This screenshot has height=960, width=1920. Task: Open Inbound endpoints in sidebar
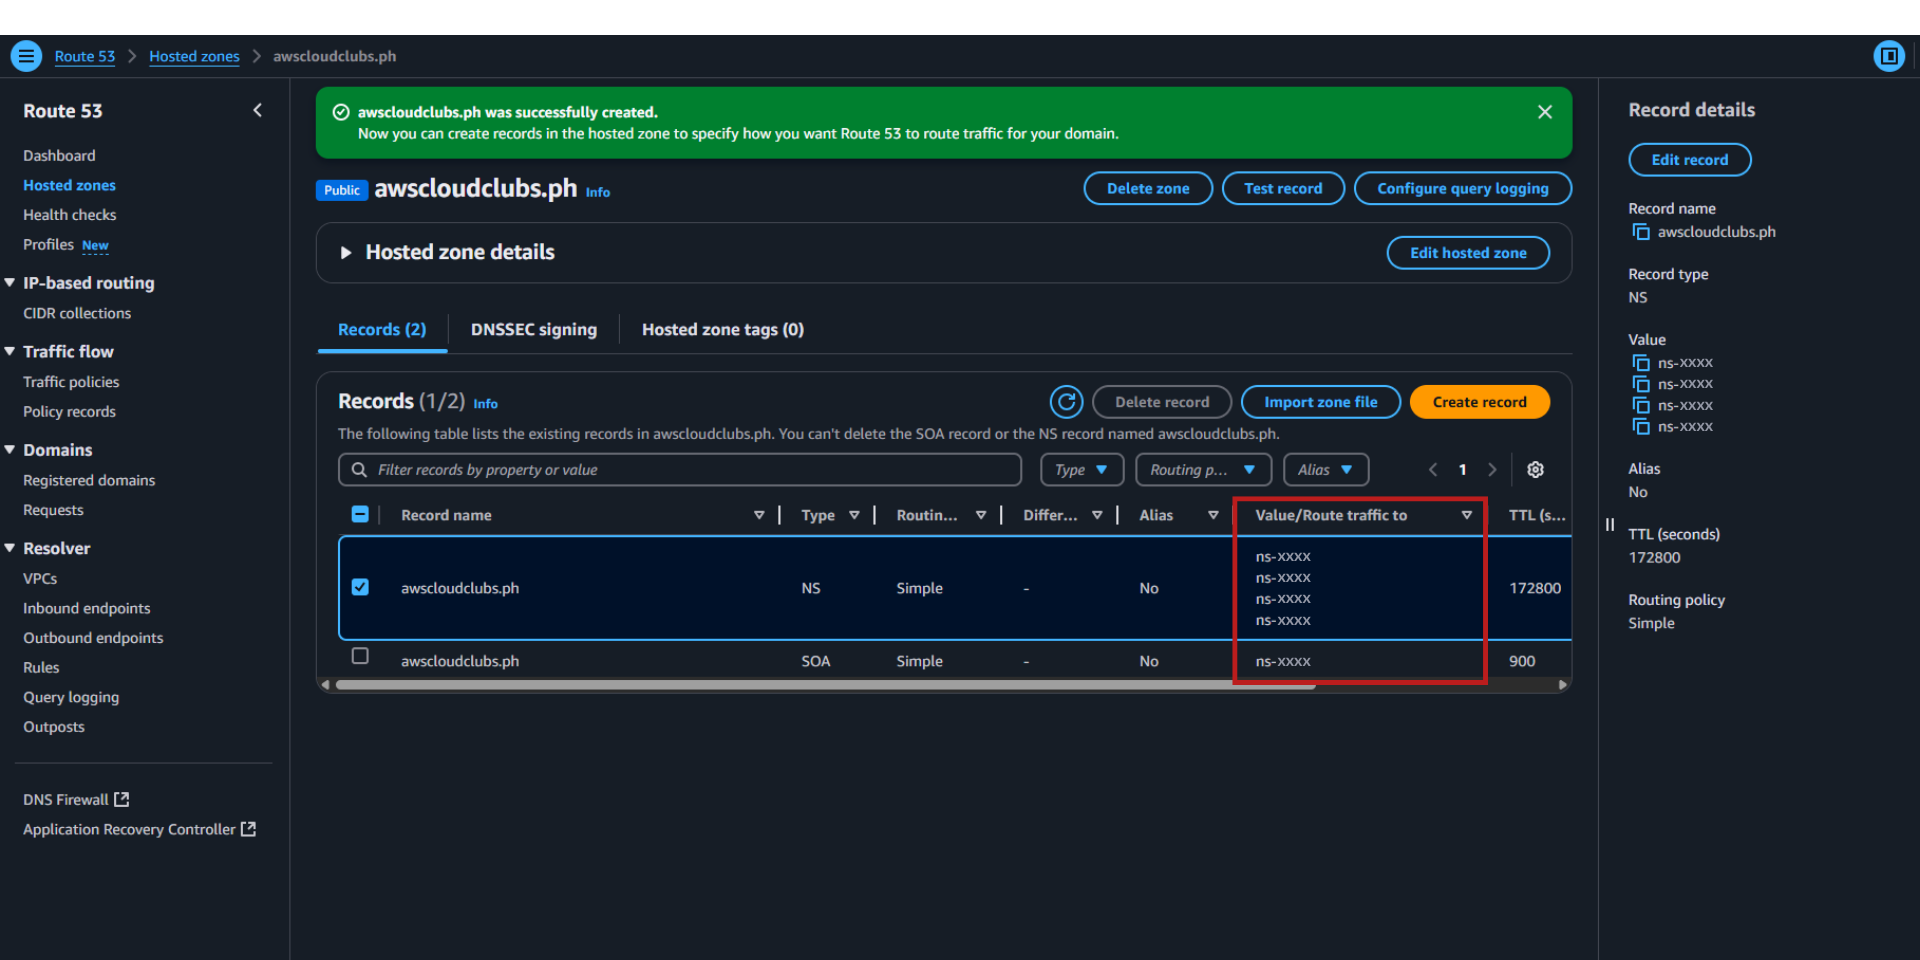pyautogui.click(x=87, y=609)
